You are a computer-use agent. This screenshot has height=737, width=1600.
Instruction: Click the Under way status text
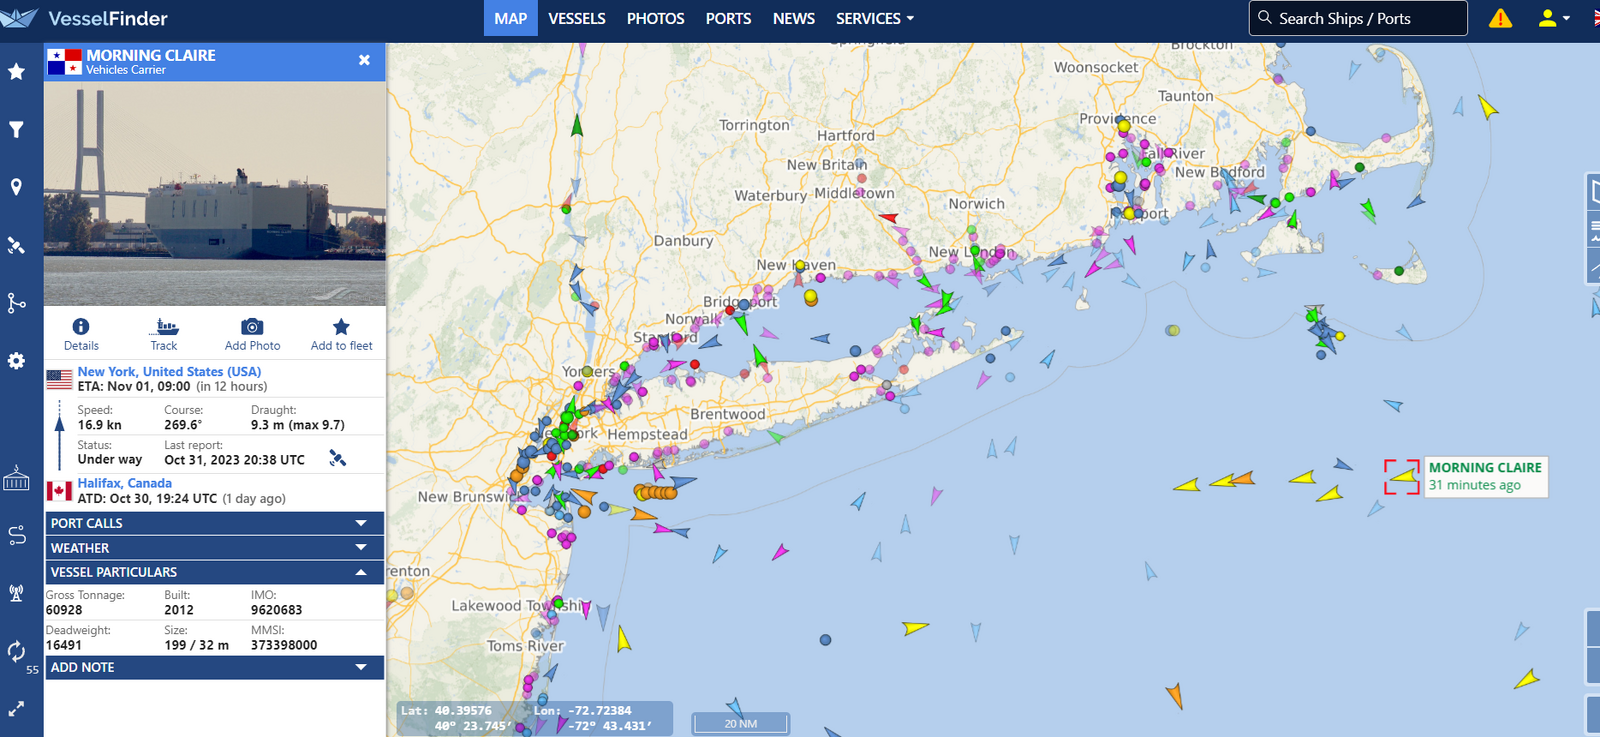point(110,460)
